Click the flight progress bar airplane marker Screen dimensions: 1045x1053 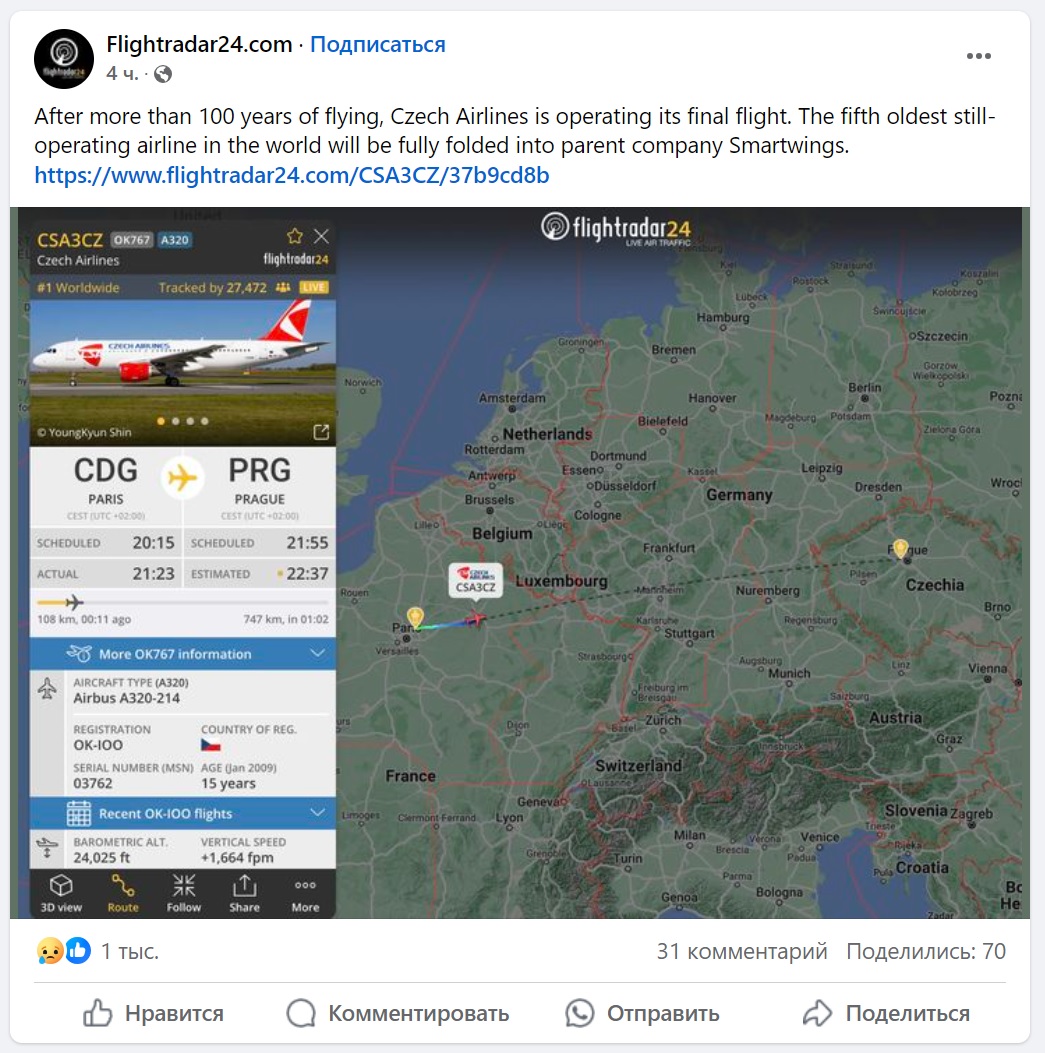click(x=75, y=602)
